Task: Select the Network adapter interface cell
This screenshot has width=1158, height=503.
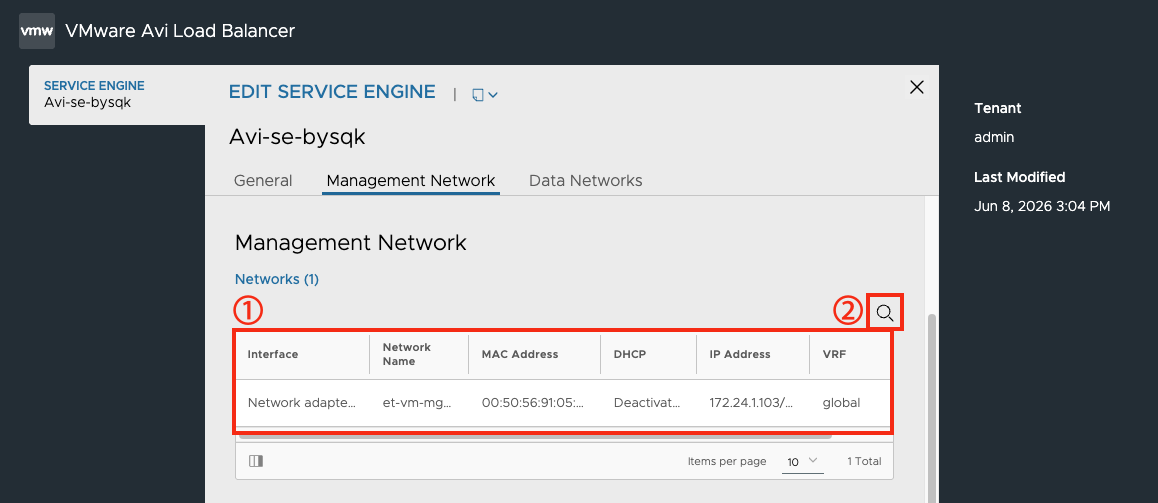Action: point(303,403)
